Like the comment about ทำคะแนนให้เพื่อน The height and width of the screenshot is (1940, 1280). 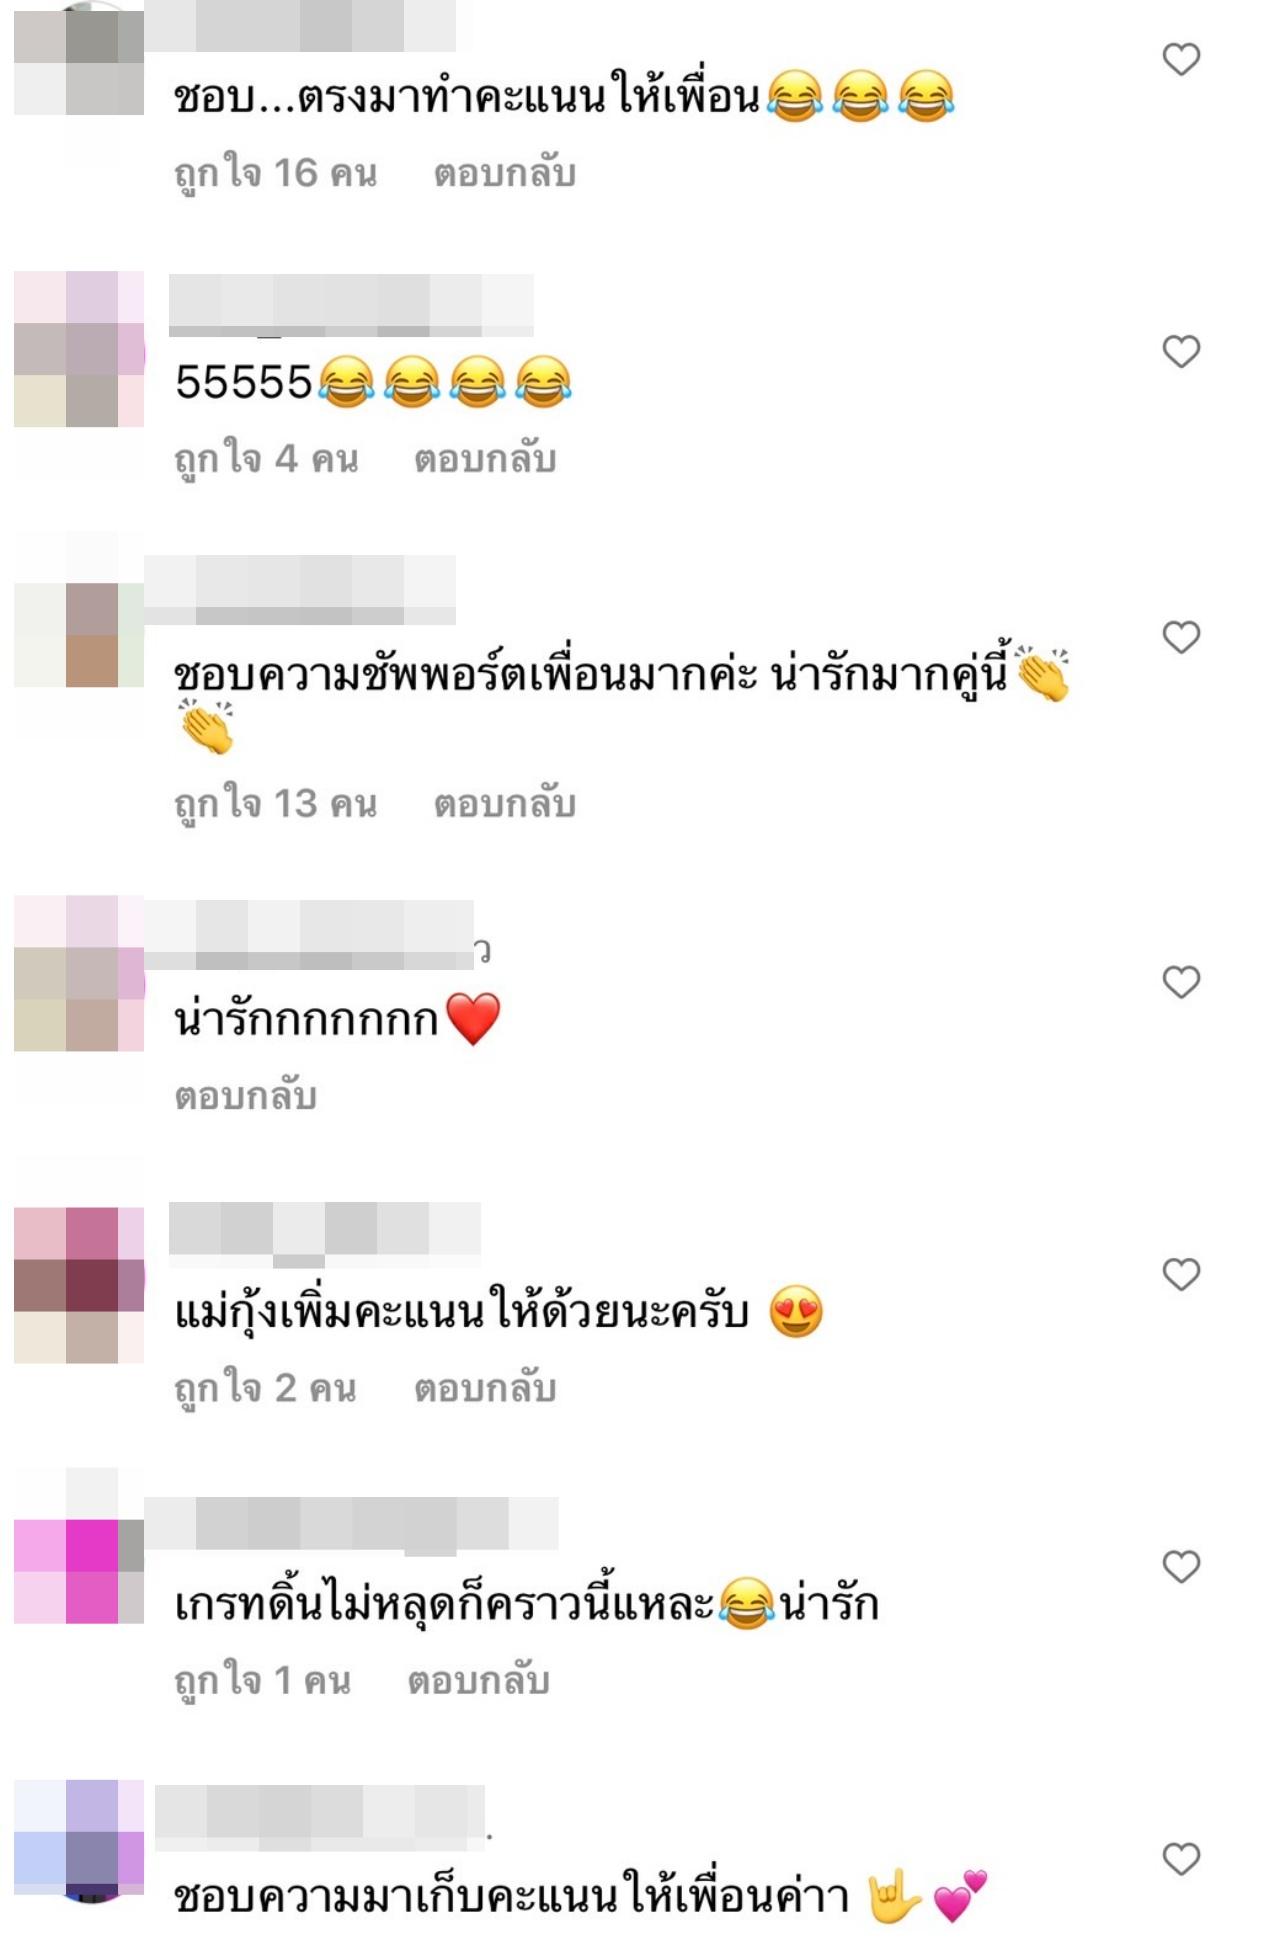(1181, 60)
